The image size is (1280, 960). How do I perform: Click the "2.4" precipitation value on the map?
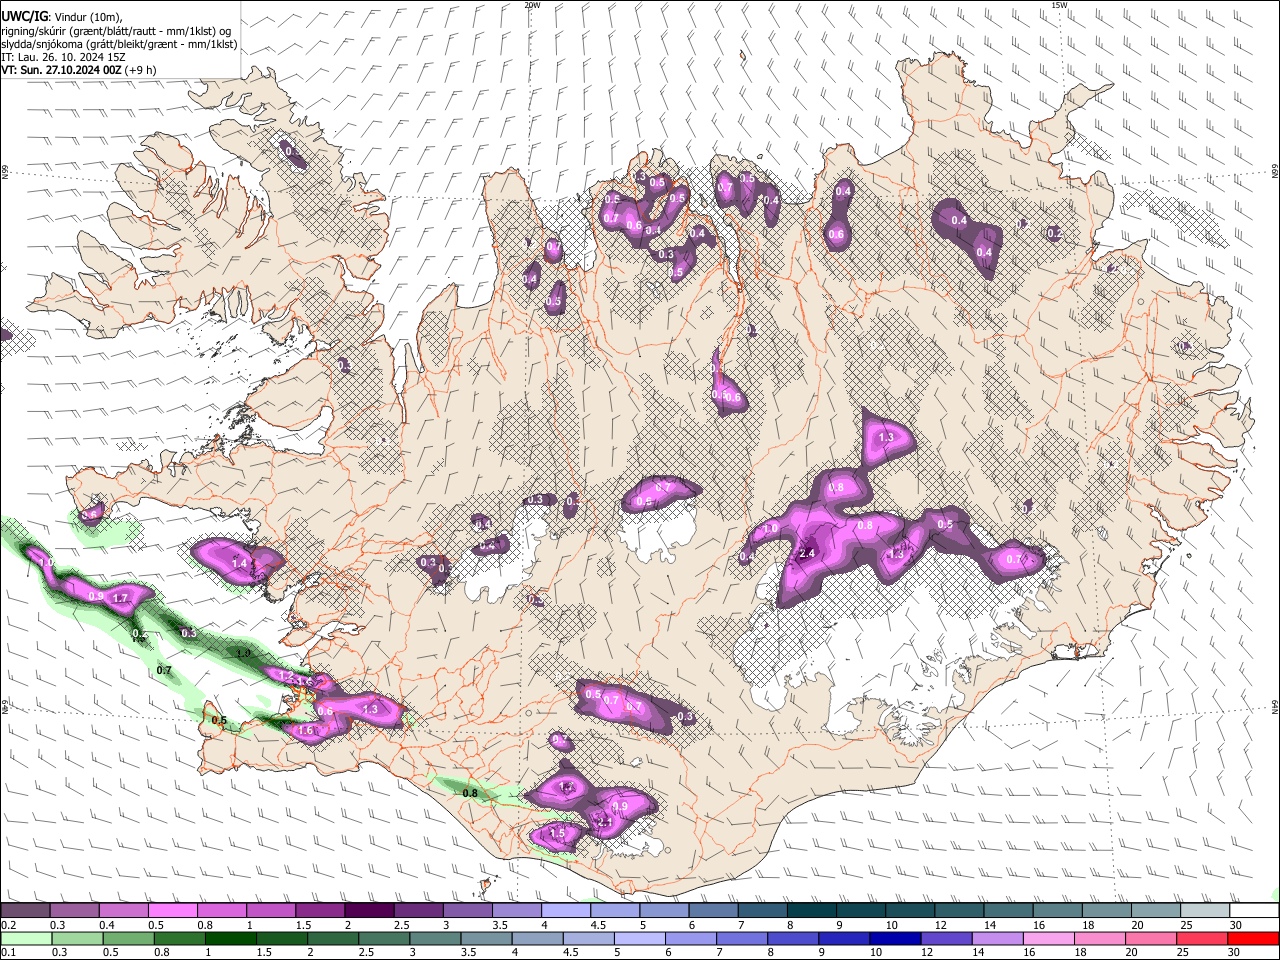click(808, 553)
